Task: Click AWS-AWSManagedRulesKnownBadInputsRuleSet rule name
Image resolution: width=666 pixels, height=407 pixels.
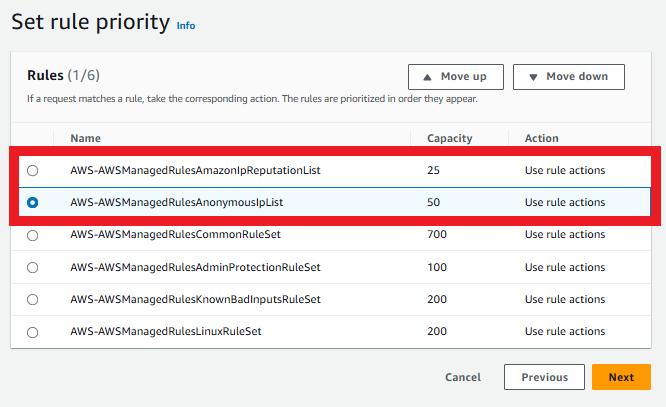Action: pyautogui.click(x=195, y=299)
